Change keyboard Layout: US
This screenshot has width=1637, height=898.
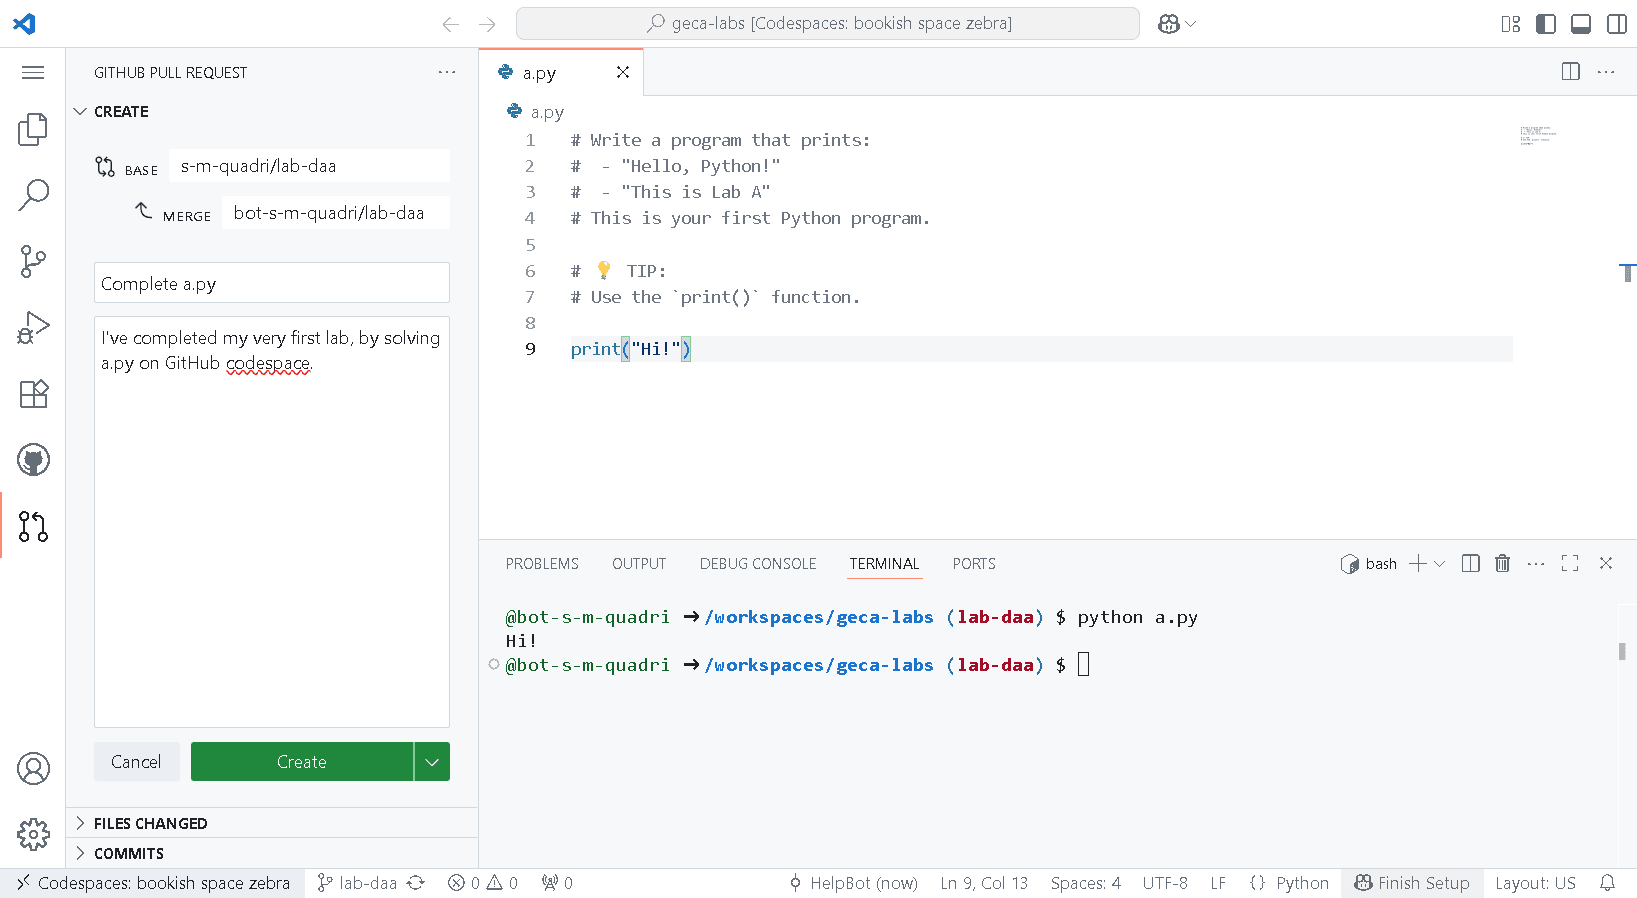click(1535, 883)
